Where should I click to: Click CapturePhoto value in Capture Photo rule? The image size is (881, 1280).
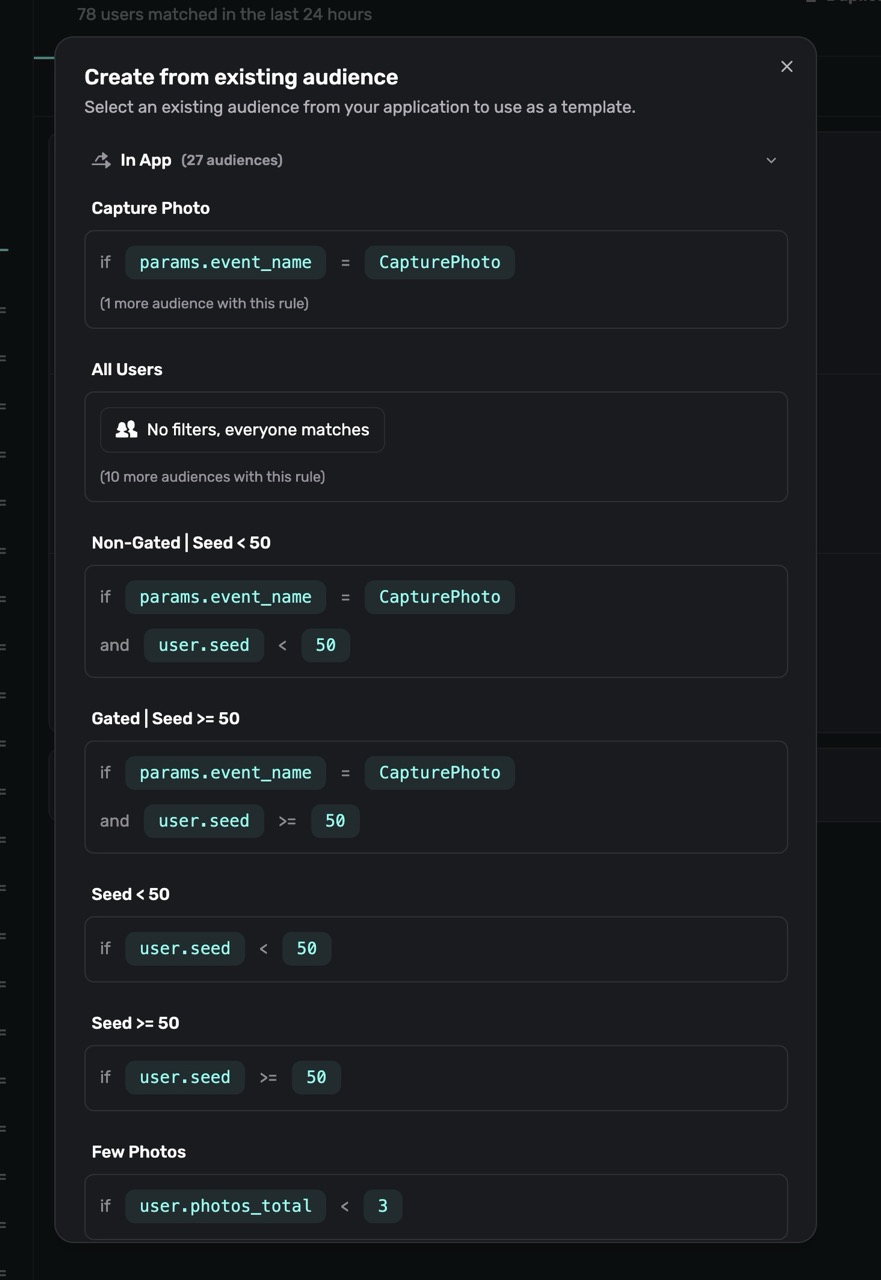click(440, 262)
